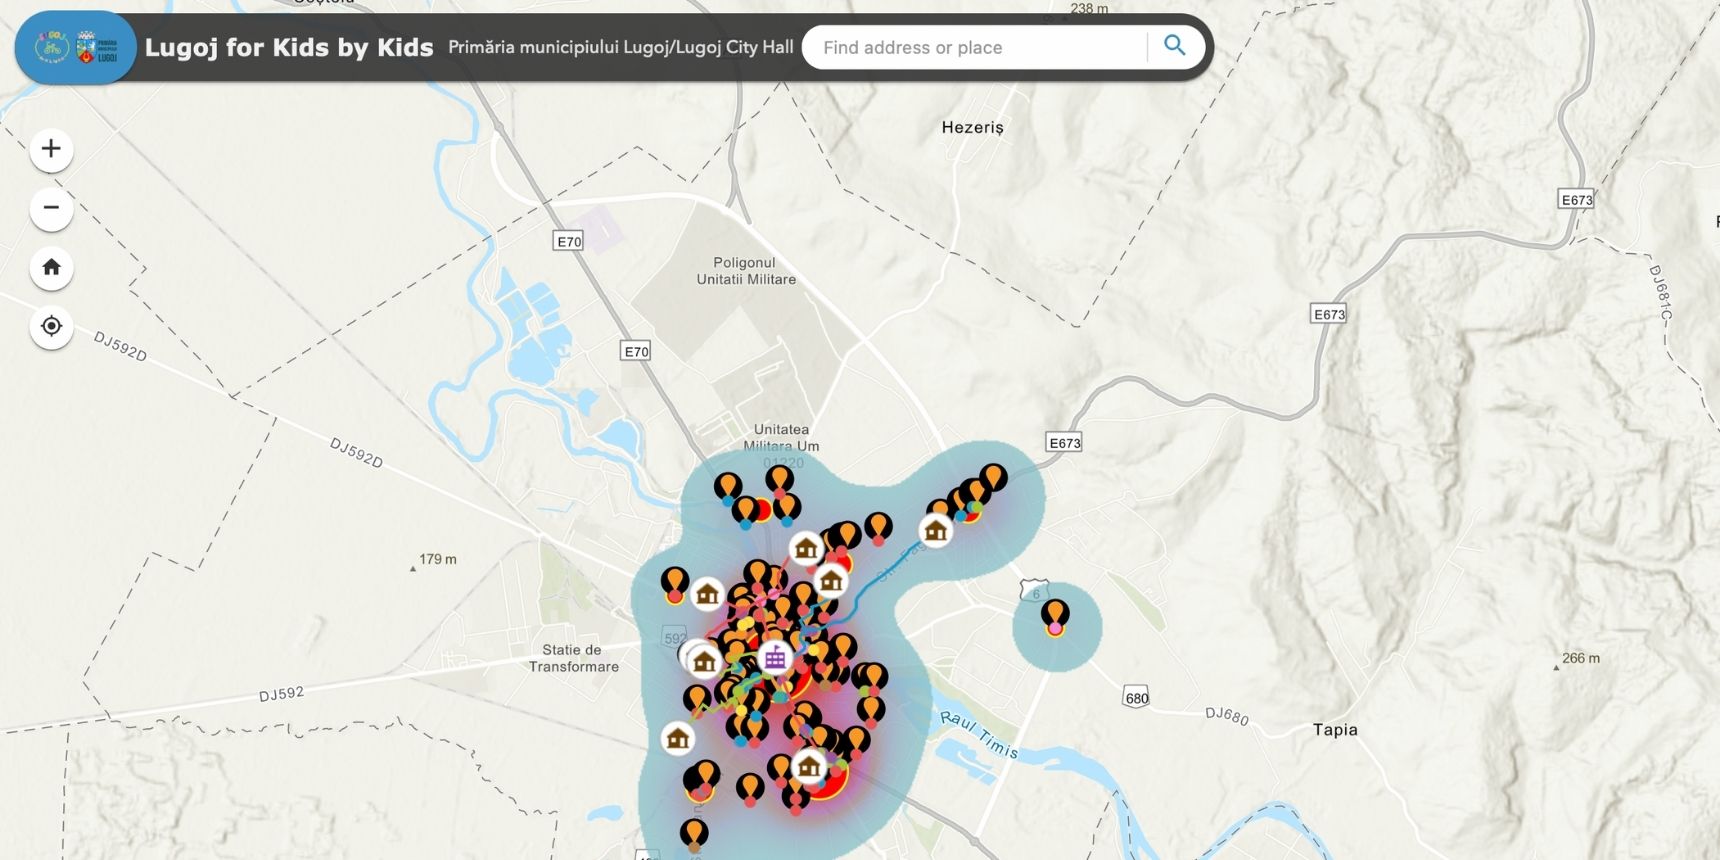This screenshot has height=860, width=1720.
Task: Select the route 6 highway shield
Action: [x=1035, y=591]
